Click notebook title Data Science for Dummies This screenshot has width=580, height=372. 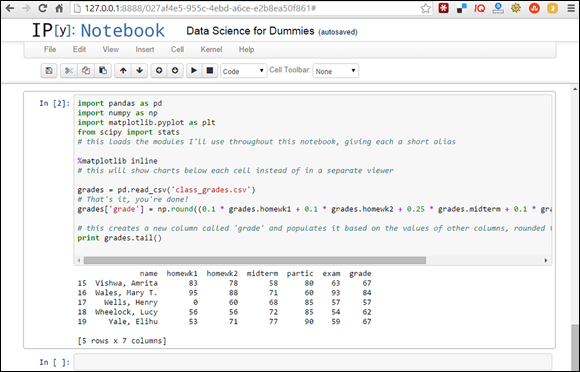point(250,31)
